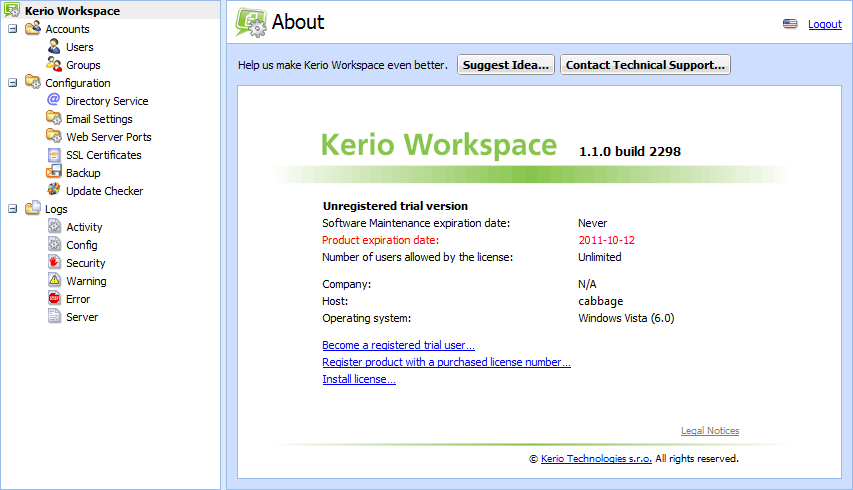Open the Legal Notices link

click(x=710, y=431)
